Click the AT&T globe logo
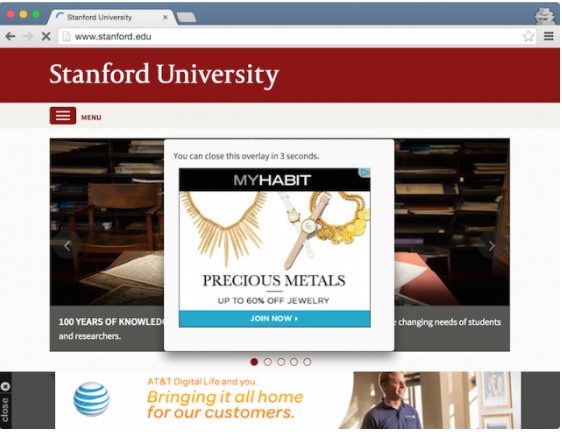The height and width of the screenshot is (442, 562). tap(91, 399)
